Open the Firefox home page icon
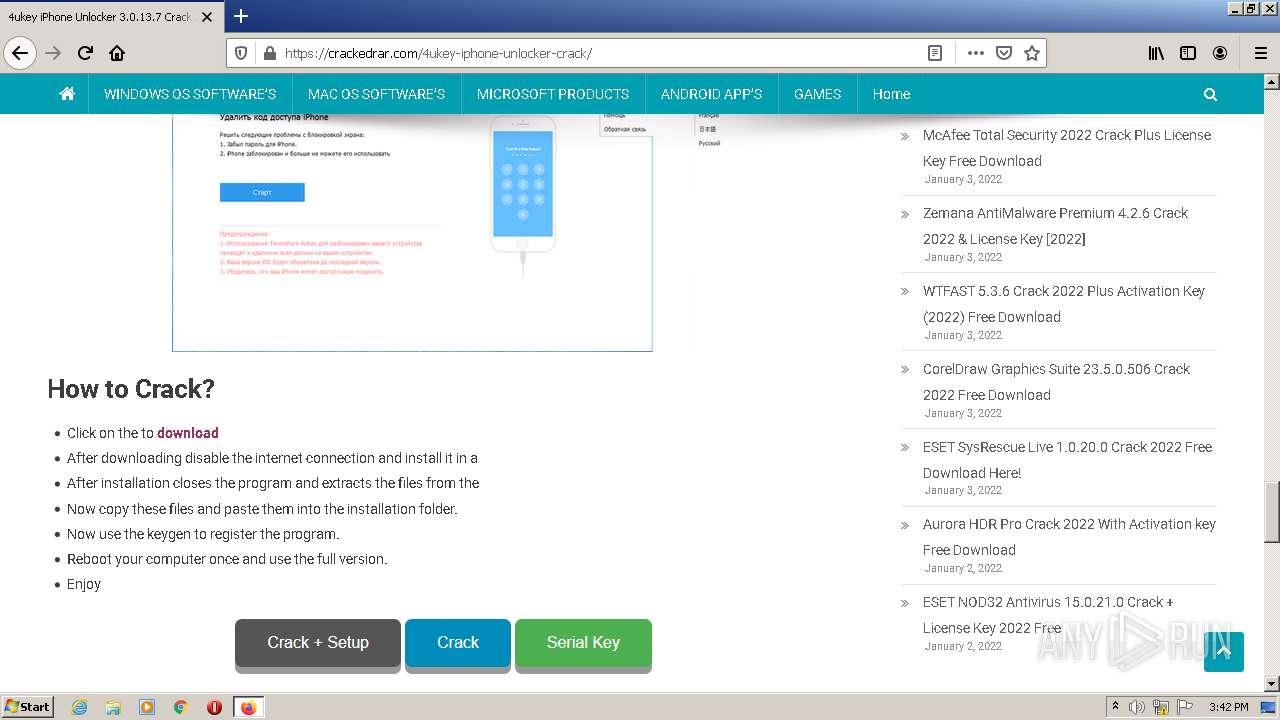The height and width of the screenshot is (720, 1280). 117,53
